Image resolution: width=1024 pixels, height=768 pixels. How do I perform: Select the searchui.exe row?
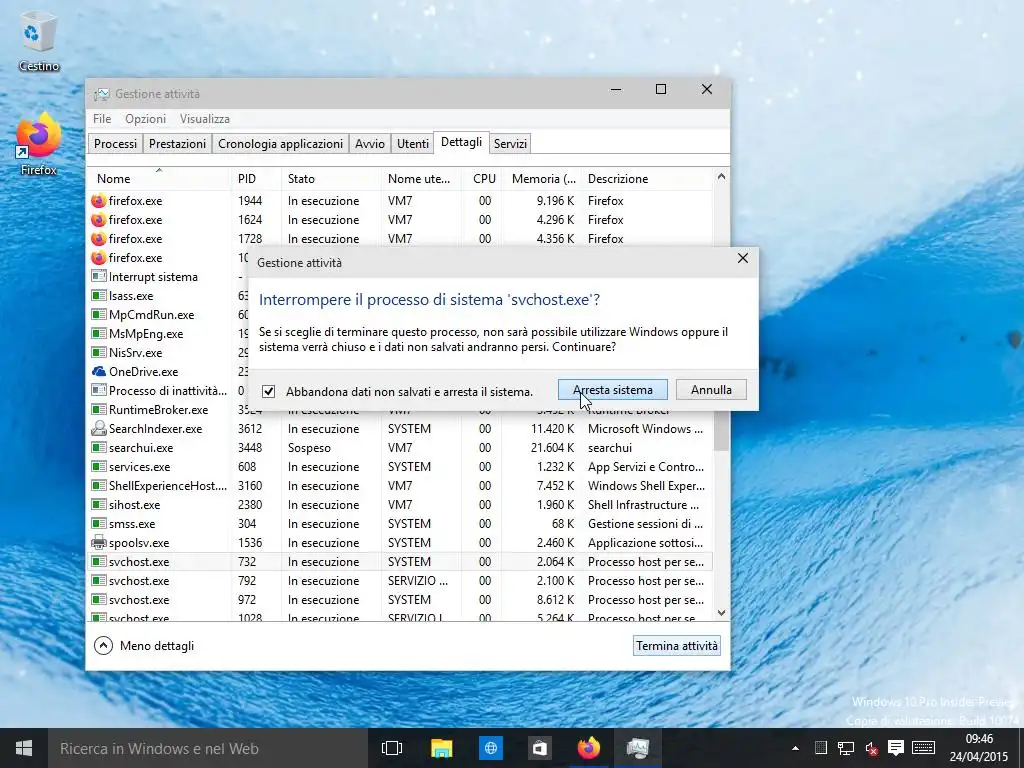pyautogui.click(x=400, y=448)
